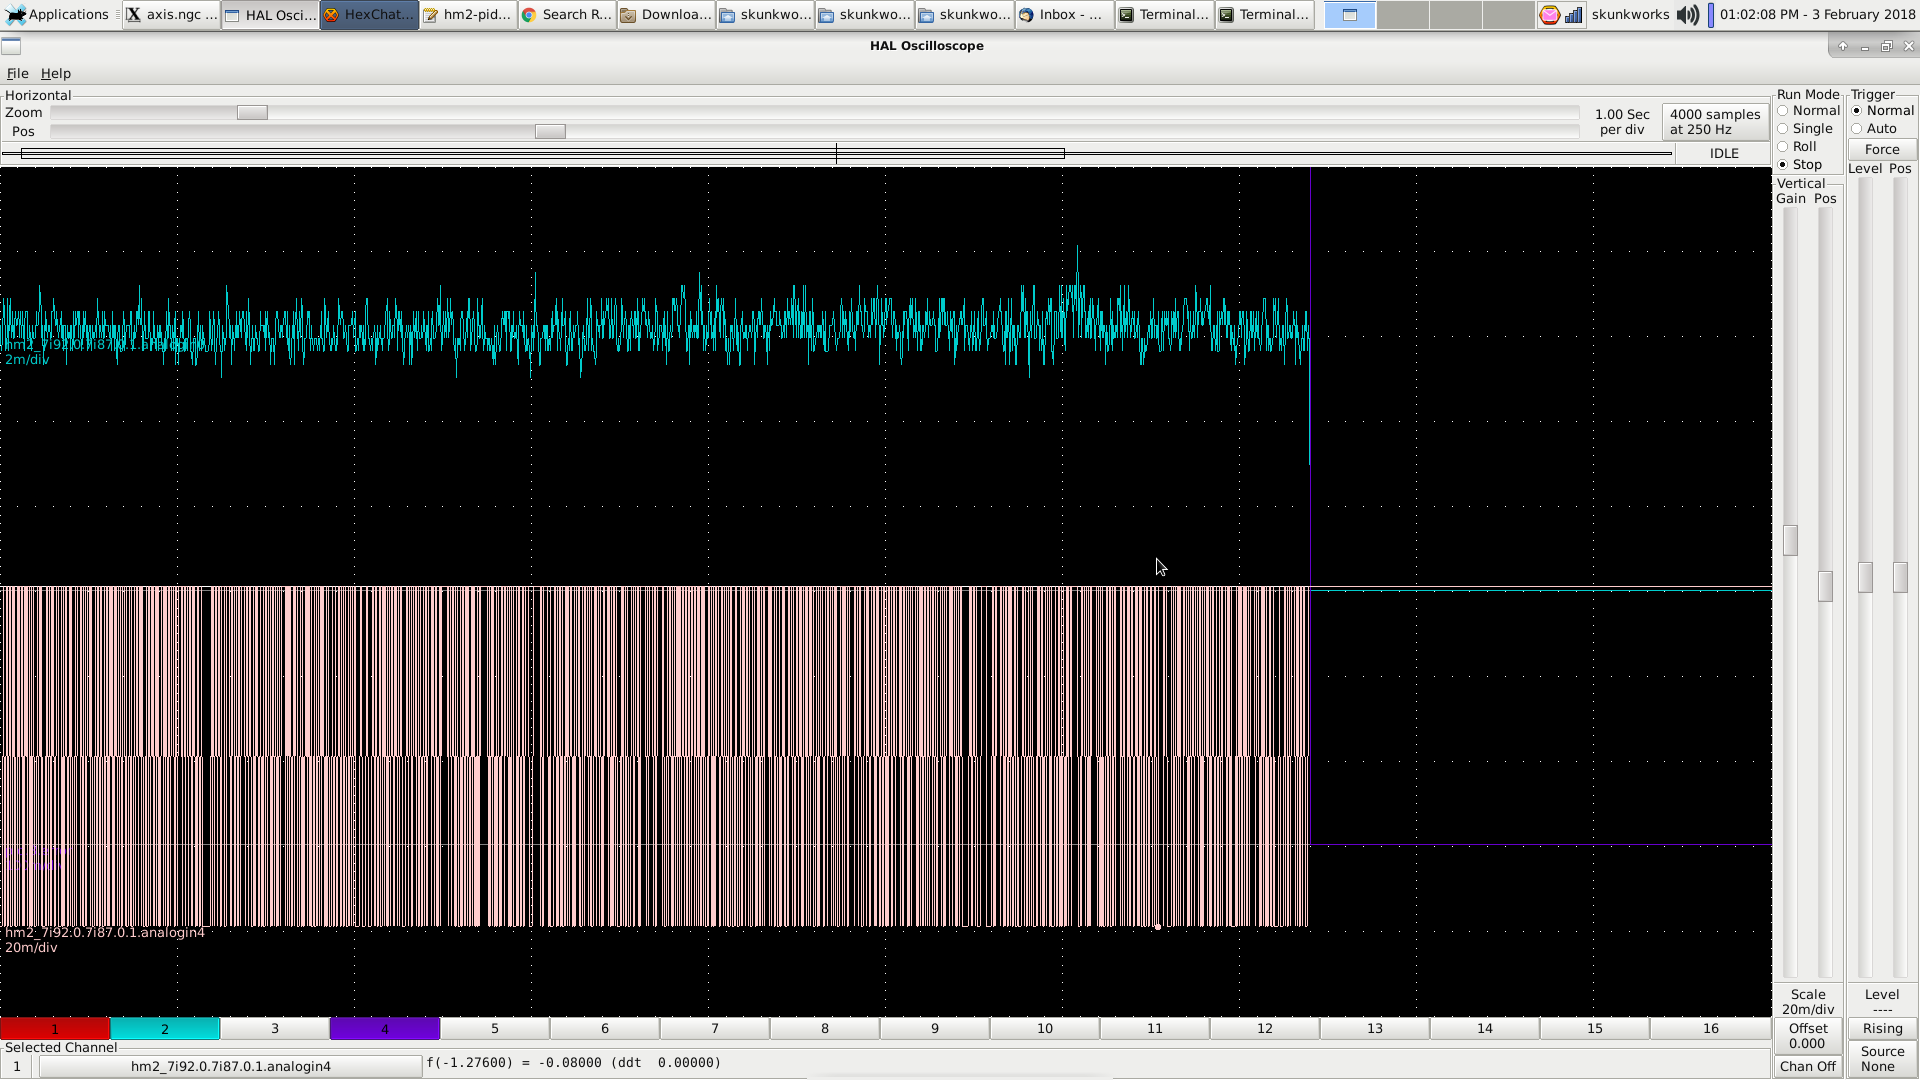The height and width of the screenshot is (1080, 1920).
Task: Open the Scale 20m/div selector
Action: click(1807, 1001)
